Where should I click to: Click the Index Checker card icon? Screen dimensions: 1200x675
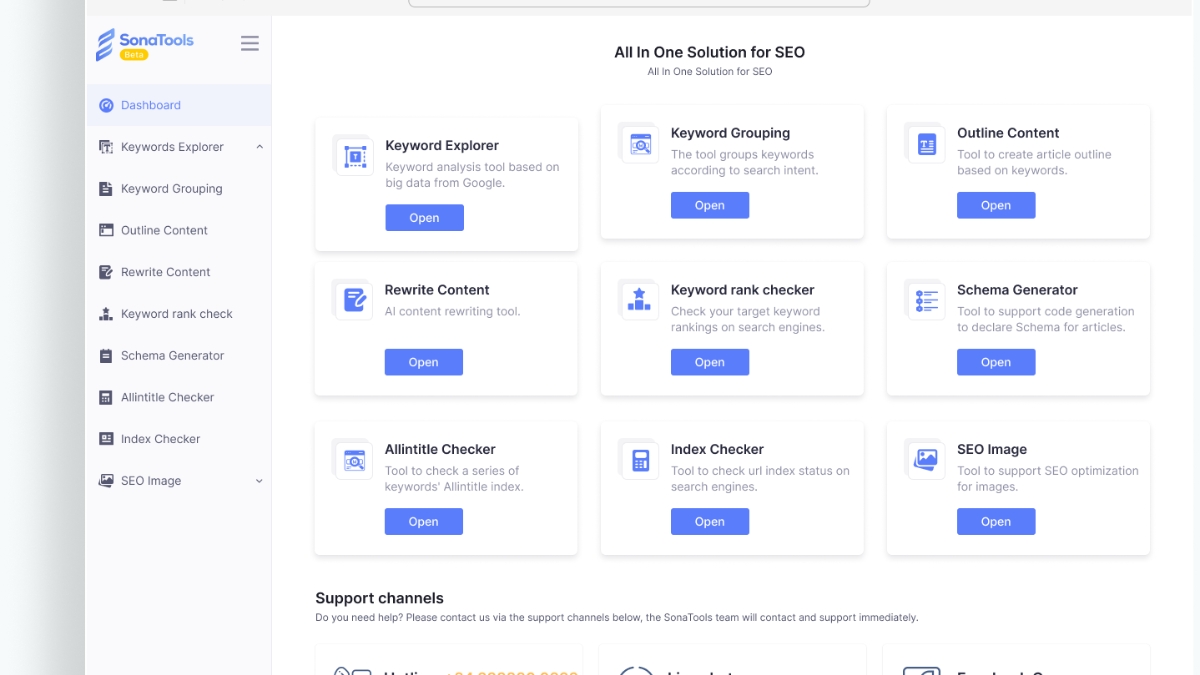click(x=640, y=460)
